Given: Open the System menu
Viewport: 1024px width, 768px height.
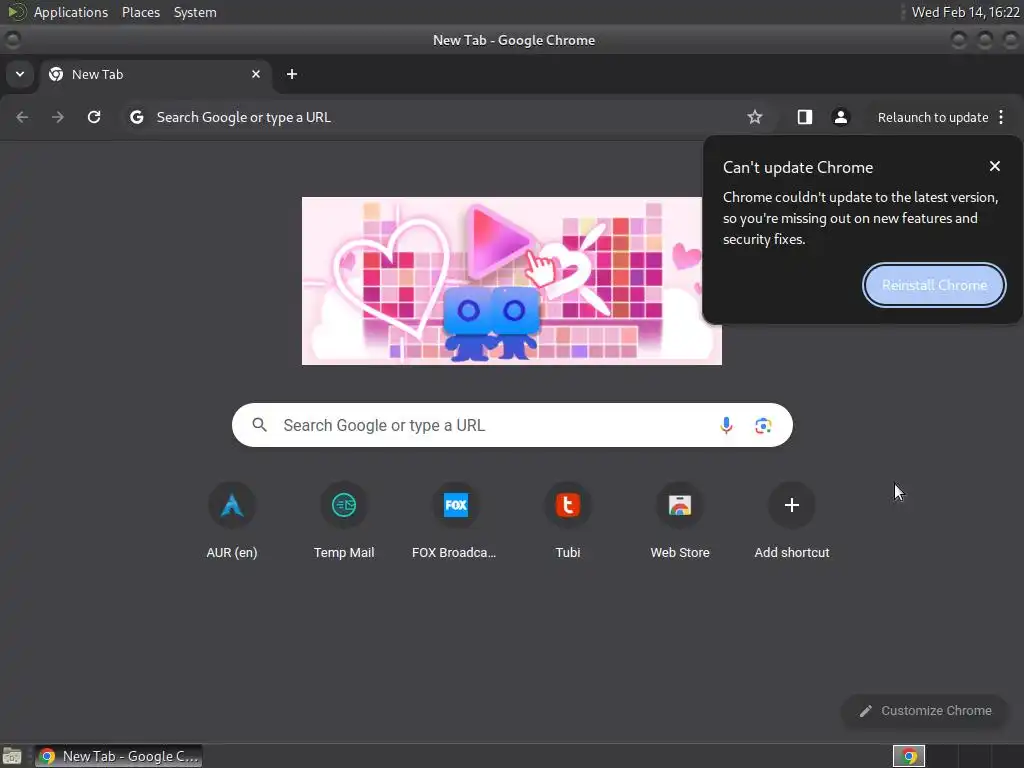Looking at the screenshot, I should (x=195, y=12).
